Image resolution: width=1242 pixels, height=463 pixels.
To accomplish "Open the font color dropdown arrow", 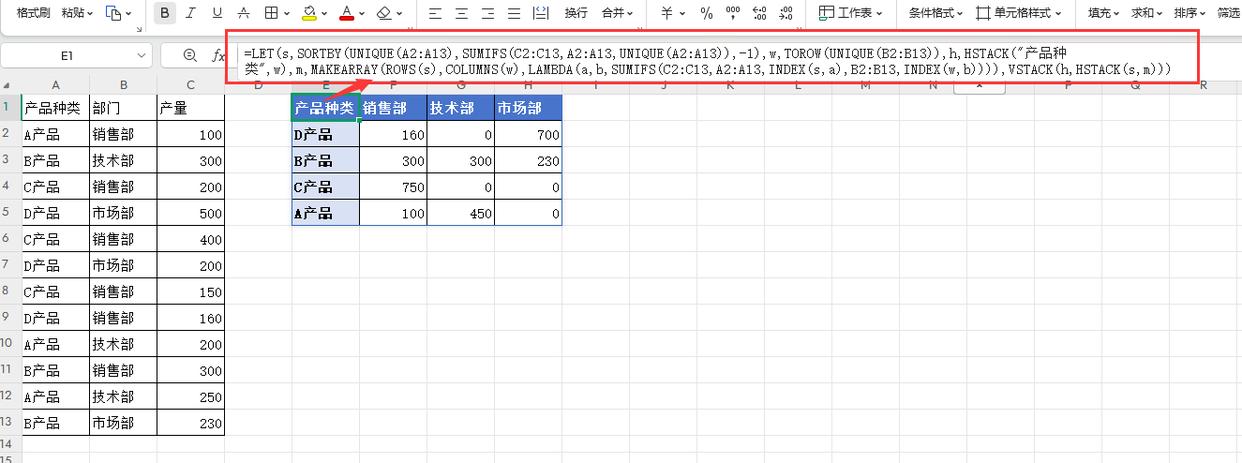I will pyautogui.click(x=363, y=14).
